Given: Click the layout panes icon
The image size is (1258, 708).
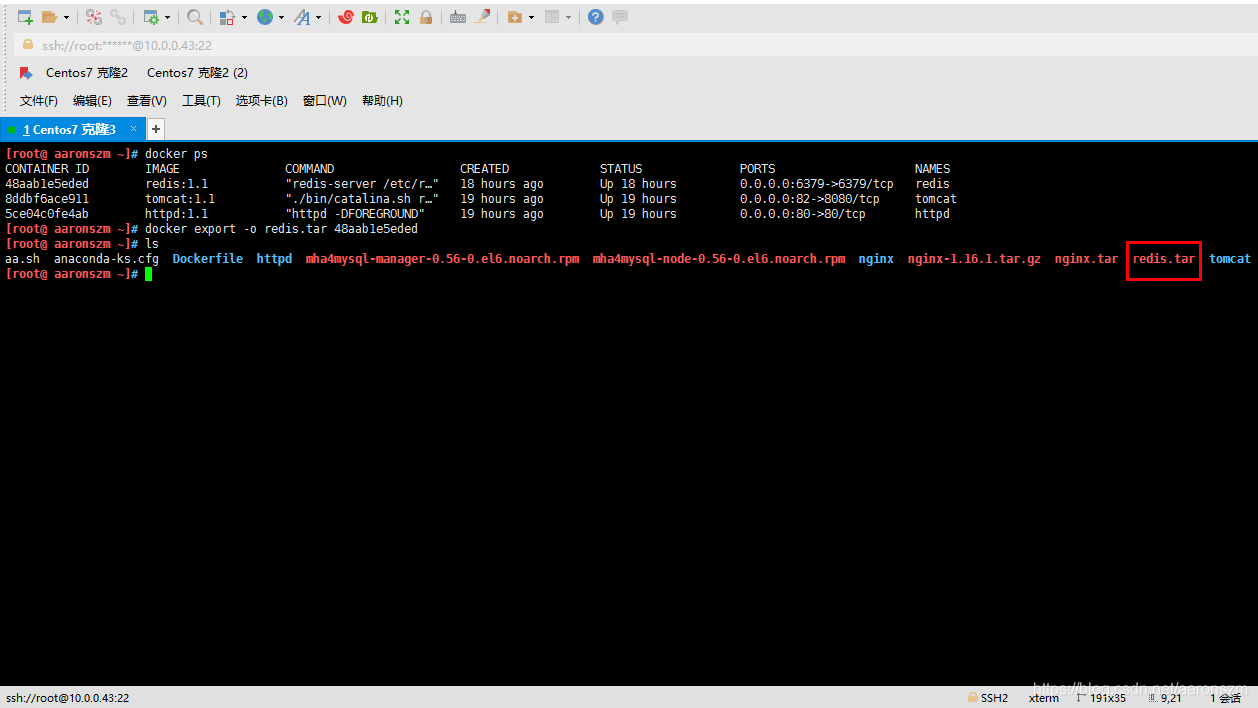Looking at the screenshot, I should coord(552,17).
